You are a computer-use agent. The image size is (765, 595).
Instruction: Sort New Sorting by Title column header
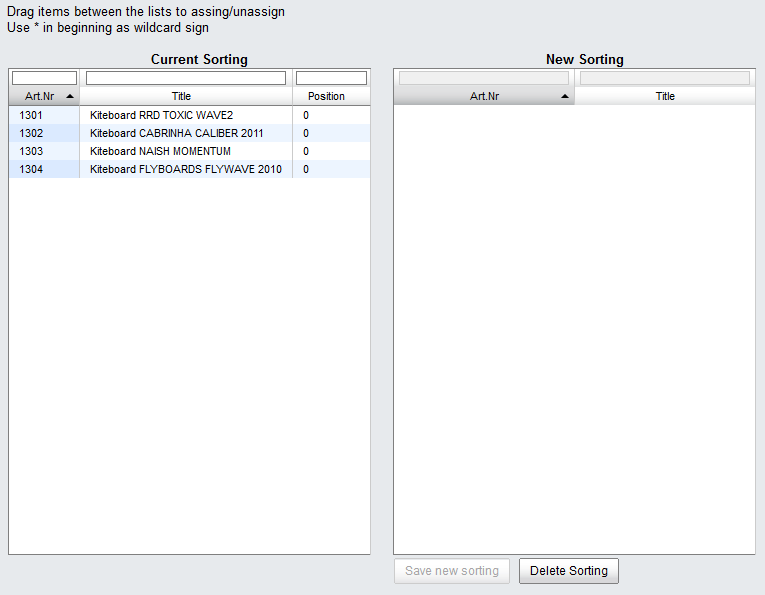tap(665, 97)
